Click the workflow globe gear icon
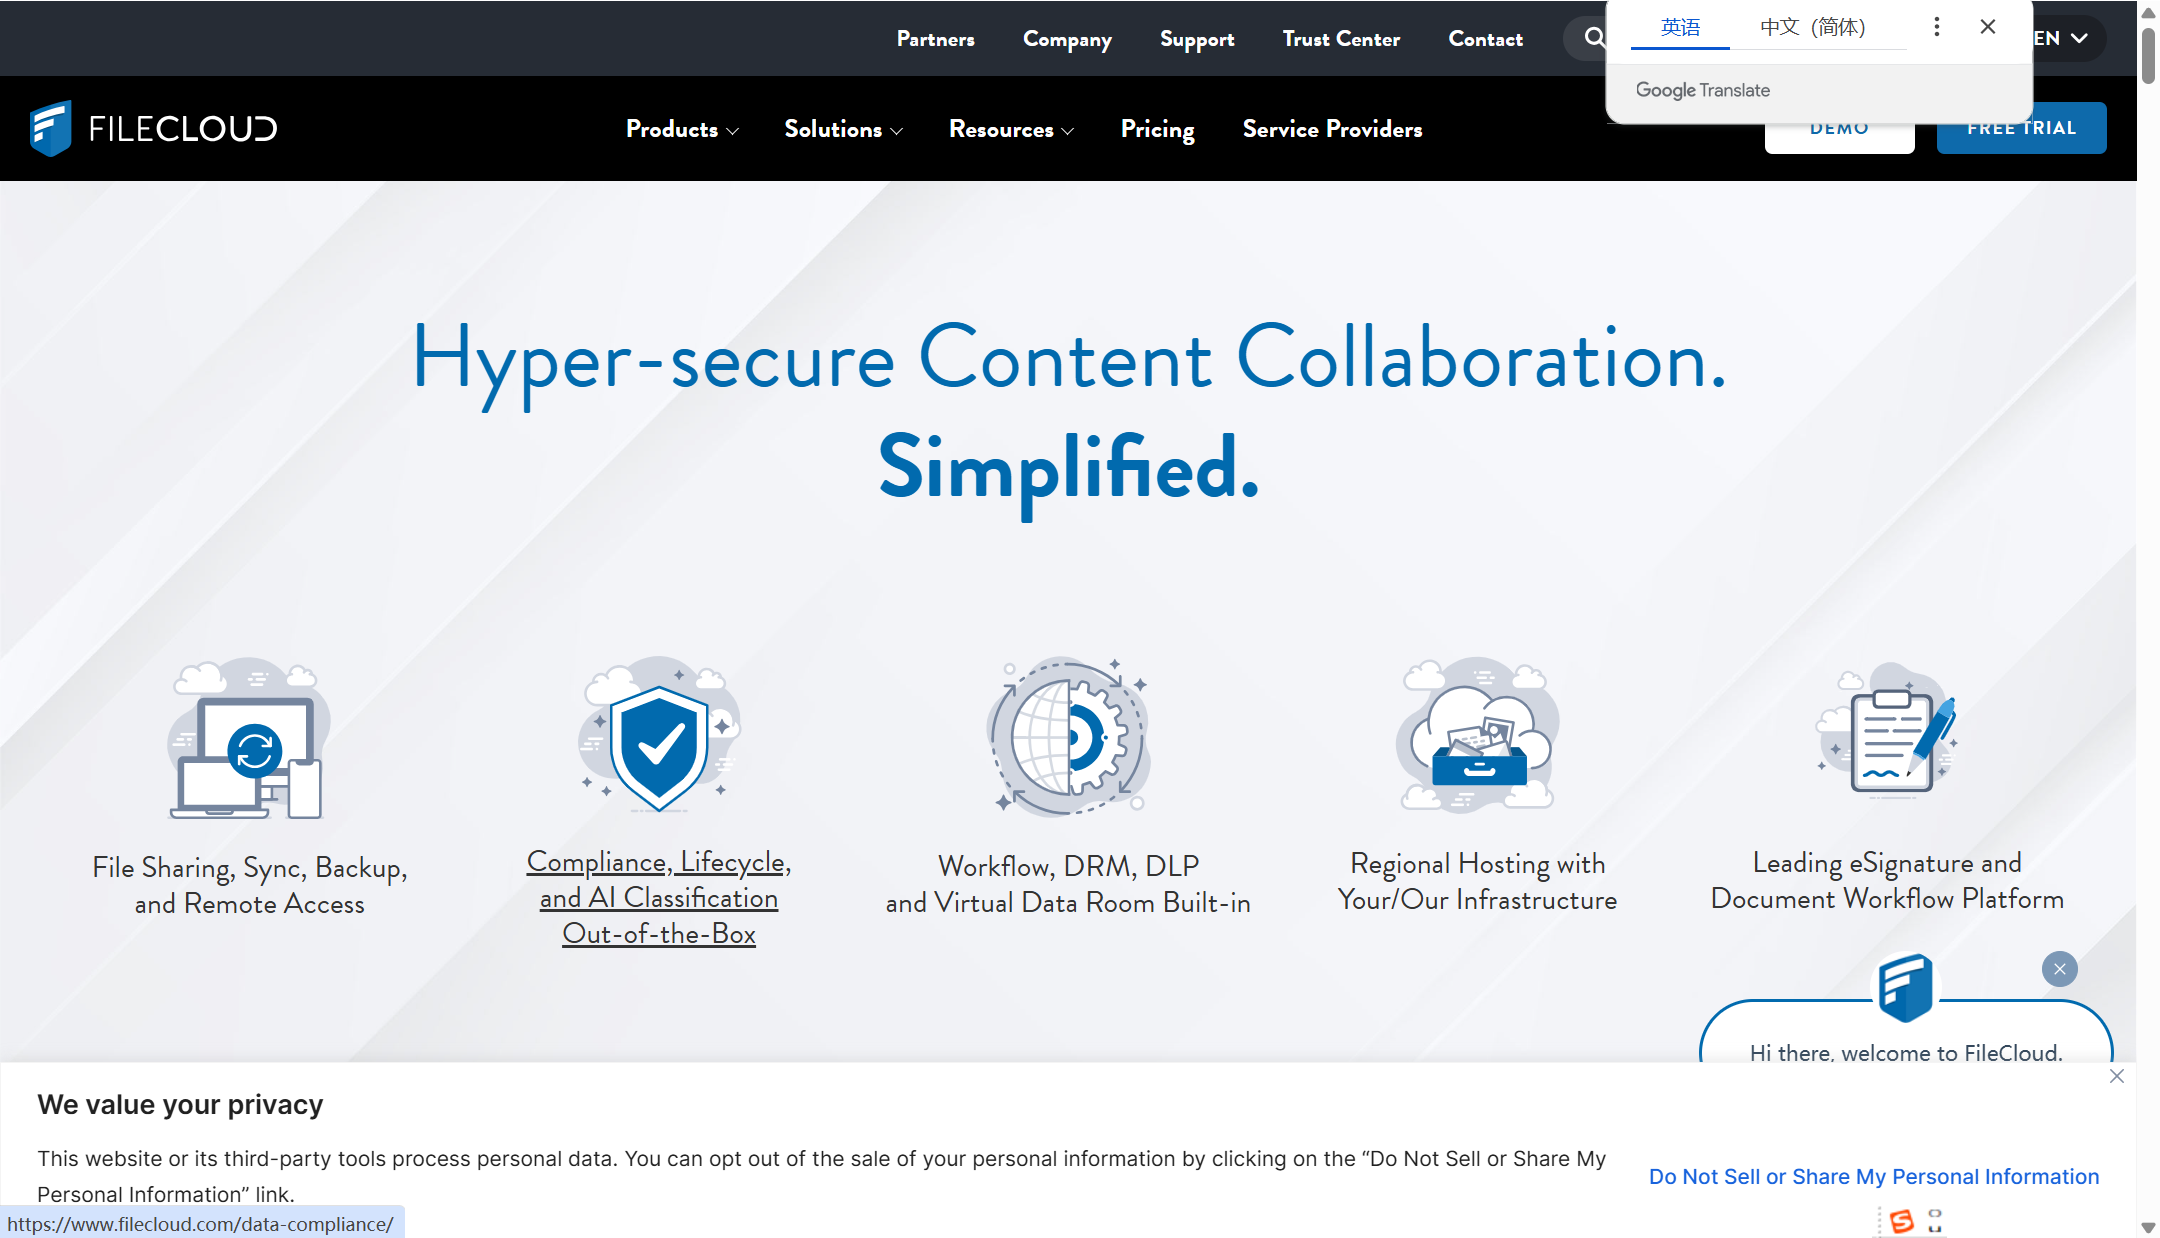Image resolution: width=2160 pixels, height=1238 pixels. pos(1068,736)
